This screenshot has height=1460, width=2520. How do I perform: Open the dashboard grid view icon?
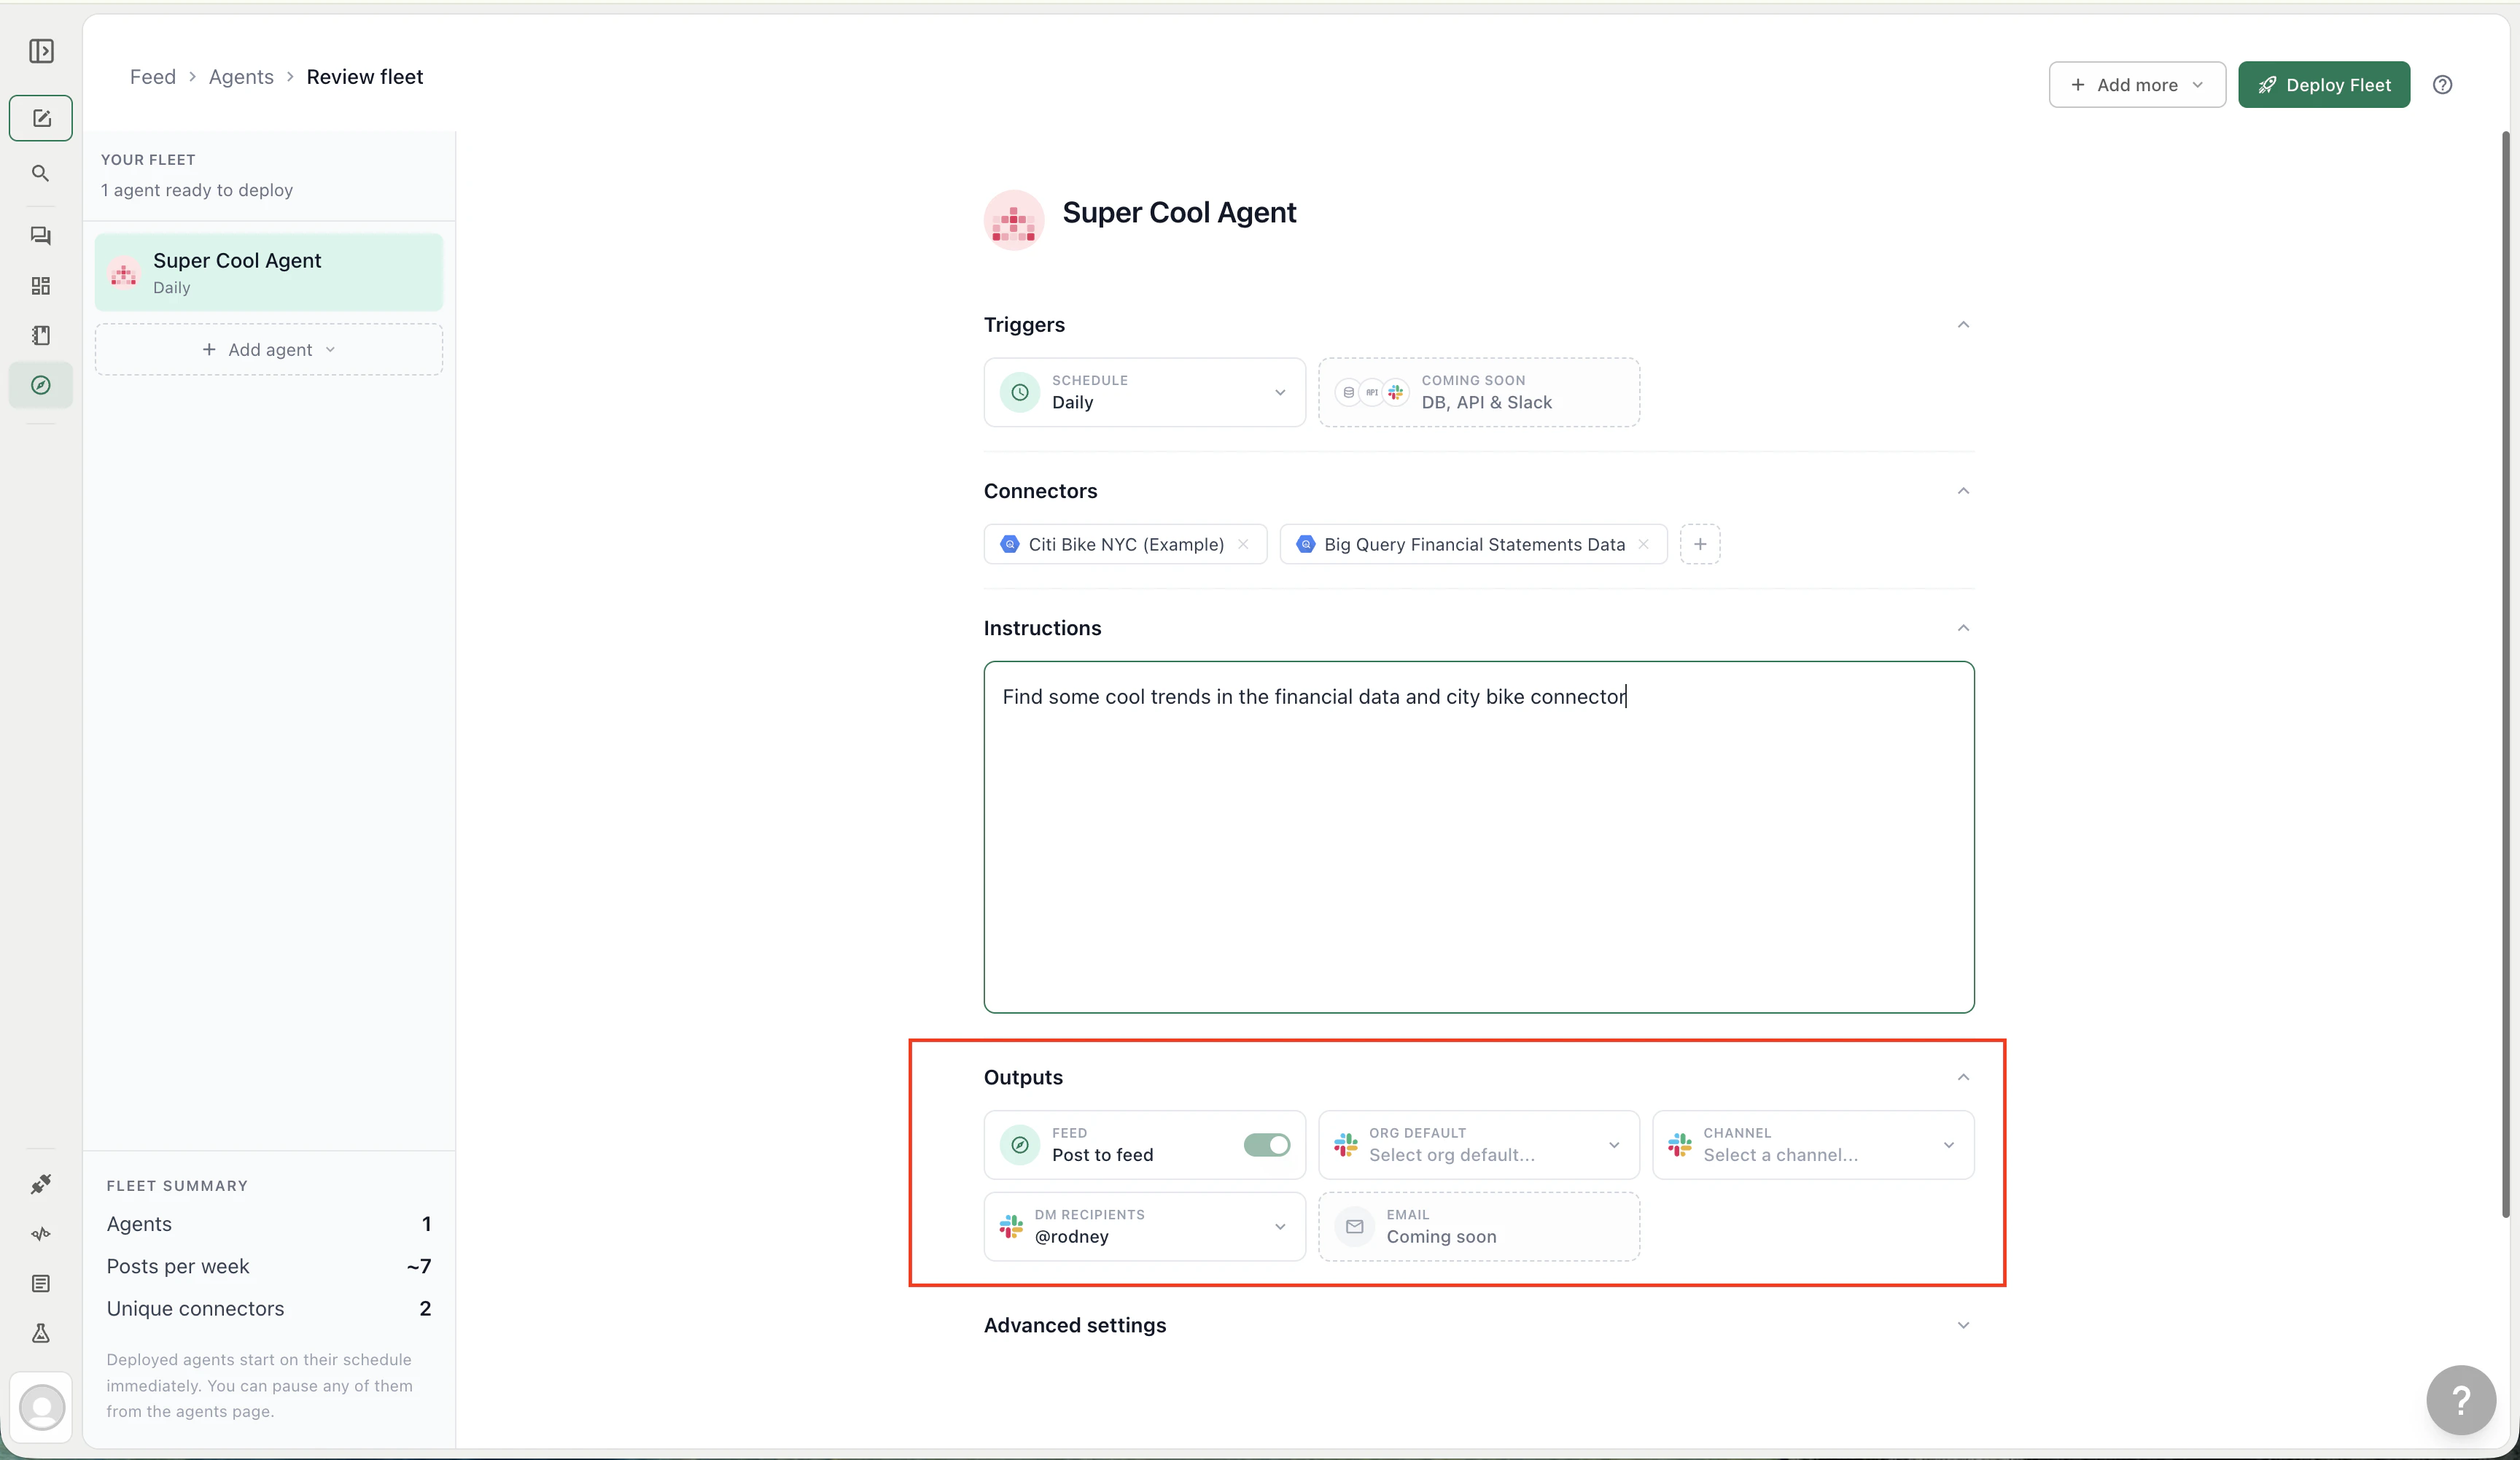coord(40,286)
